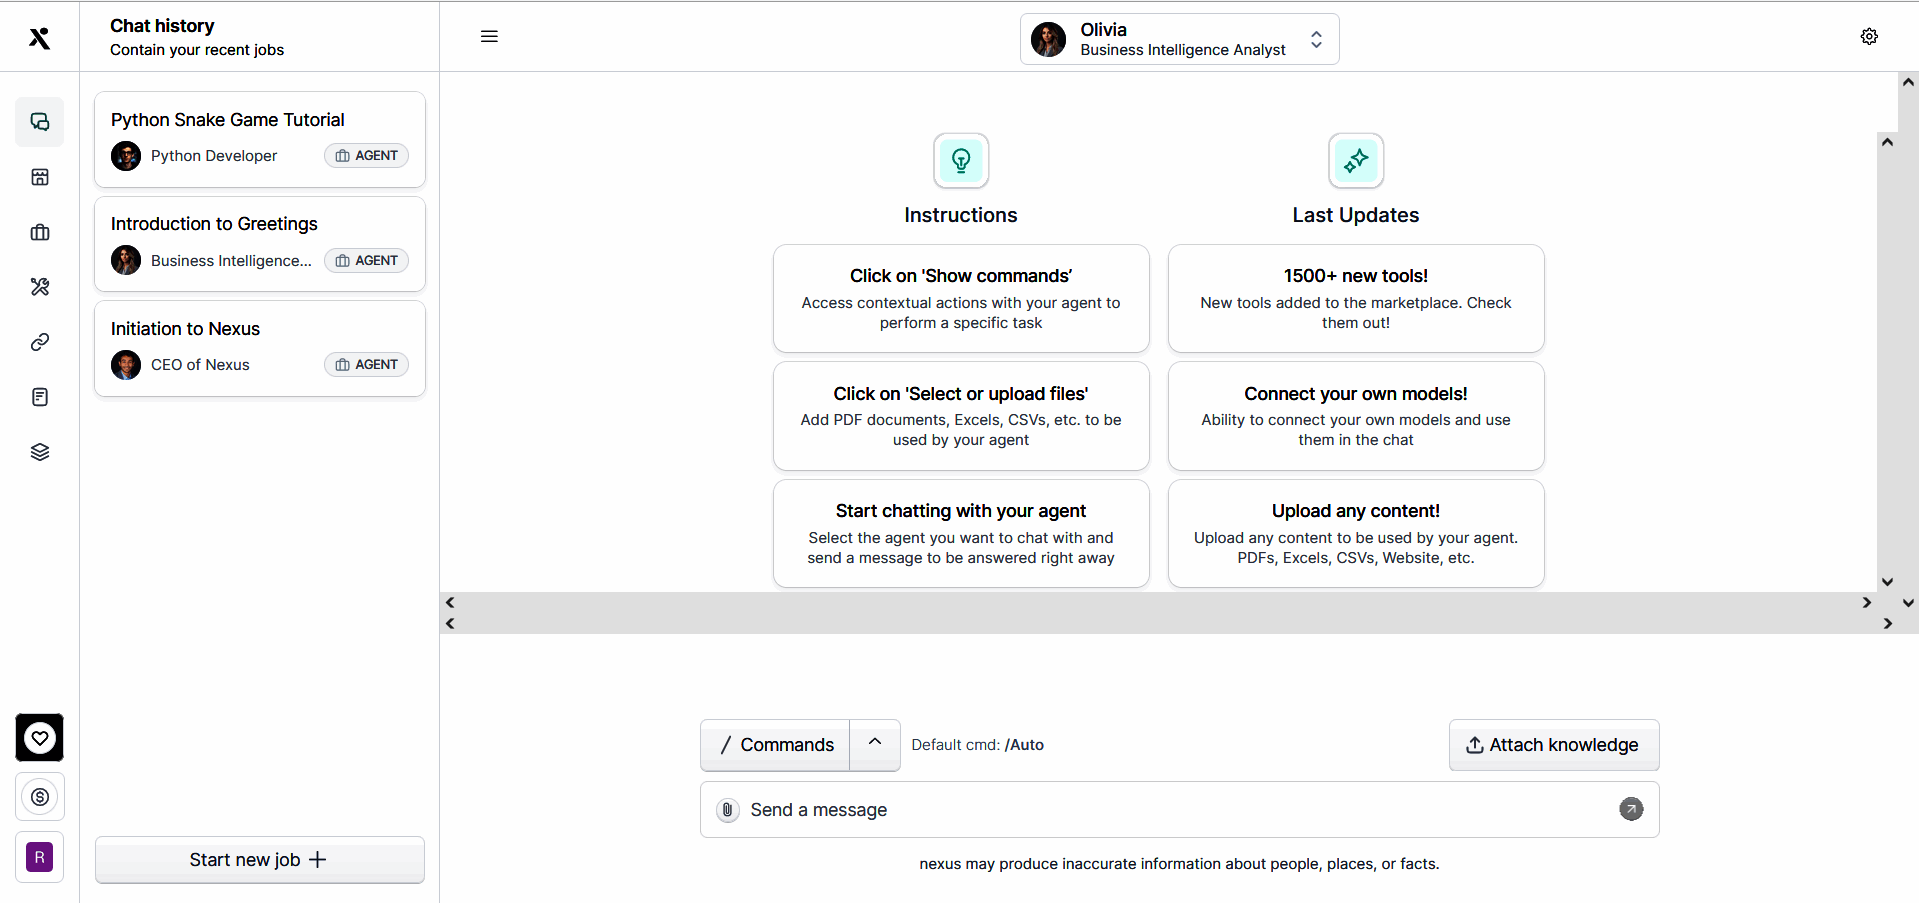Viewport: 1919px width, 903px height.
Task: Open the layers stack icon in sidebar
Action: [x=40, y=452]
